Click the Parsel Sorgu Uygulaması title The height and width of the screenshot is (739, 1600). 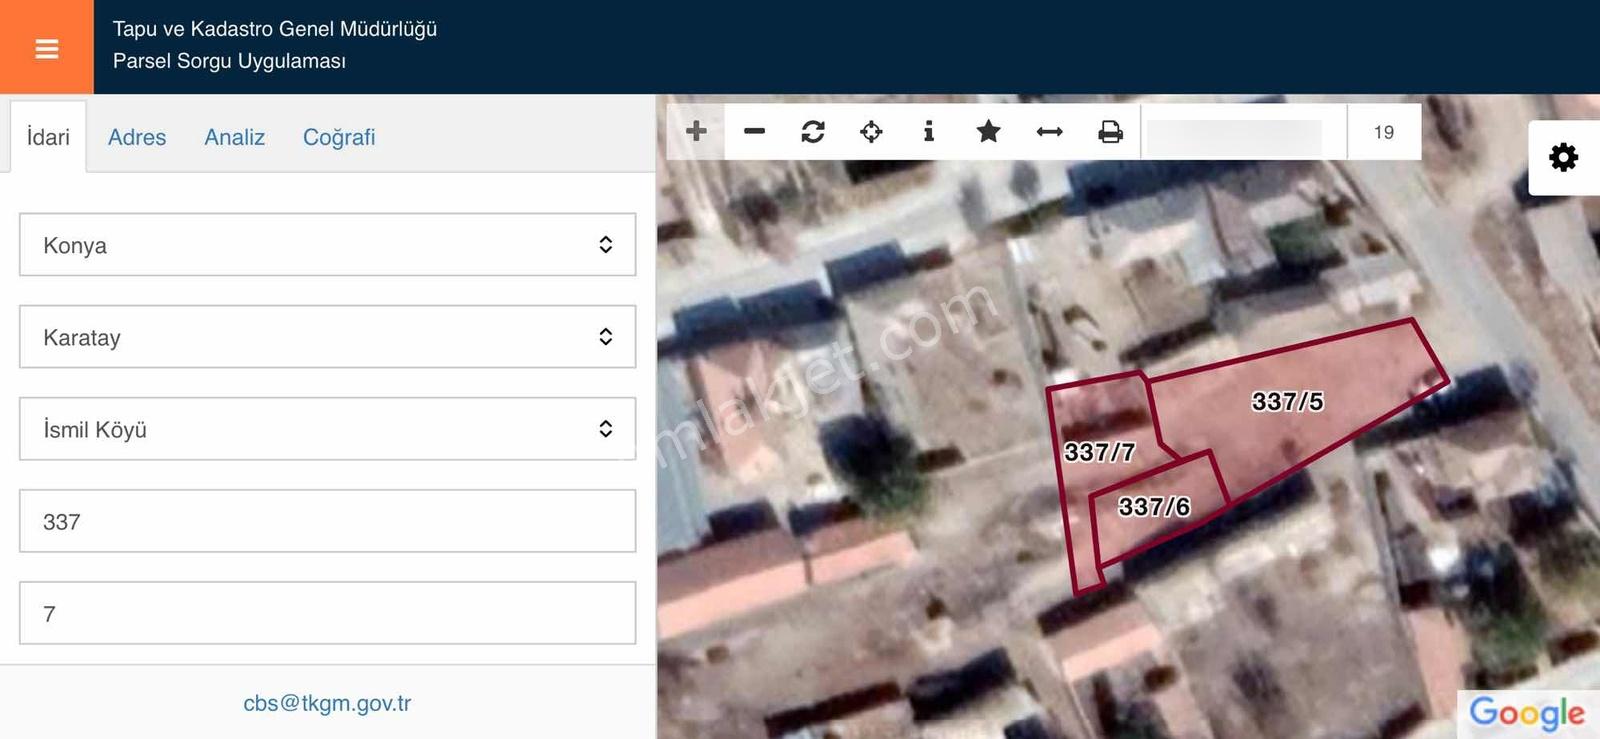coord(229,61)
